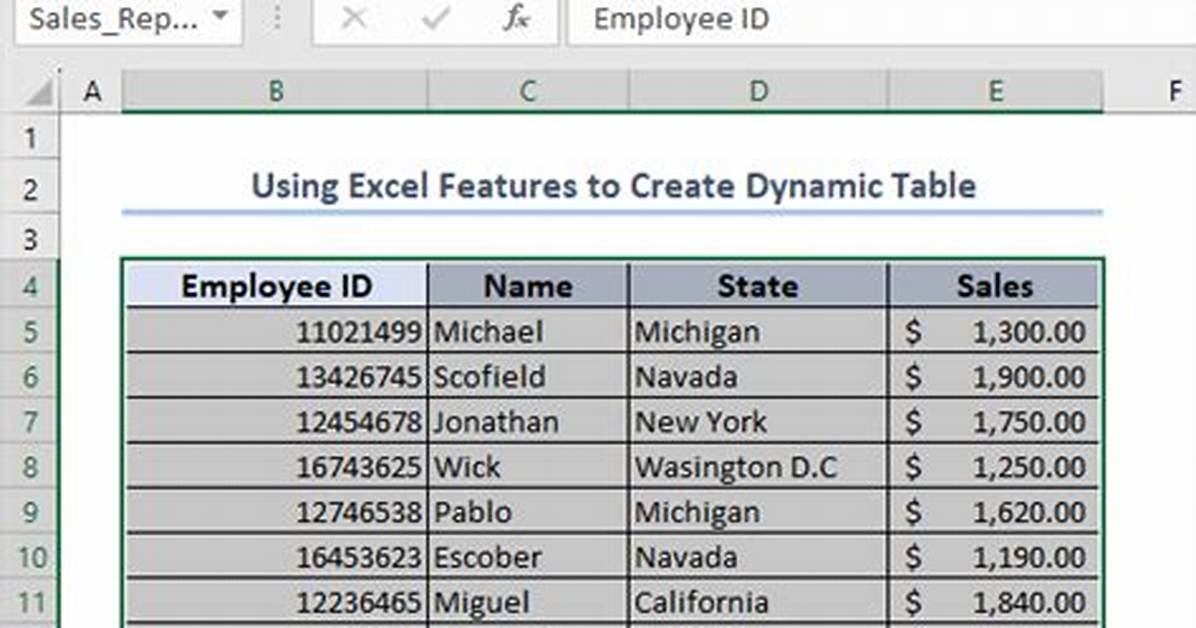This screenshot has height=628, width=1196.
Task: Open Insert Function fx icon
Action: [516, 18]
